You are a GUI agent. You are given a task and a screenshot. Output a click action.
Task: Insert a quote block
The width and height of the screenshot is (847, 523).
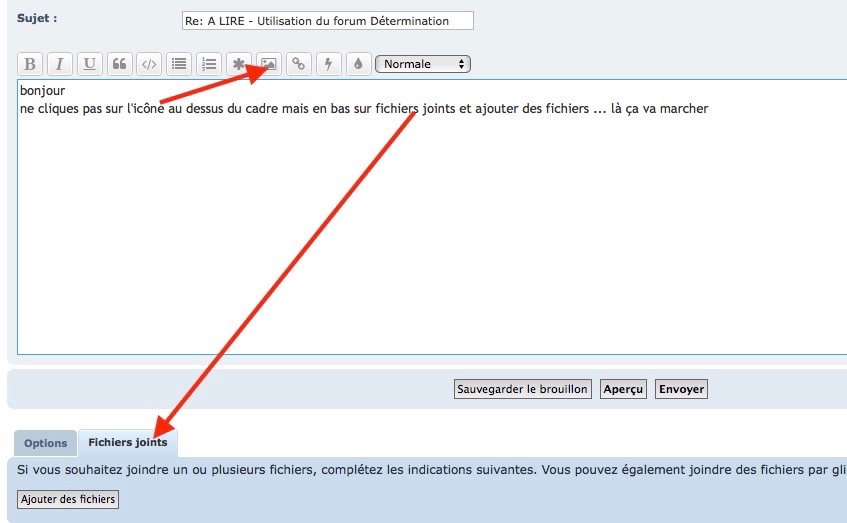pos(119,64)
